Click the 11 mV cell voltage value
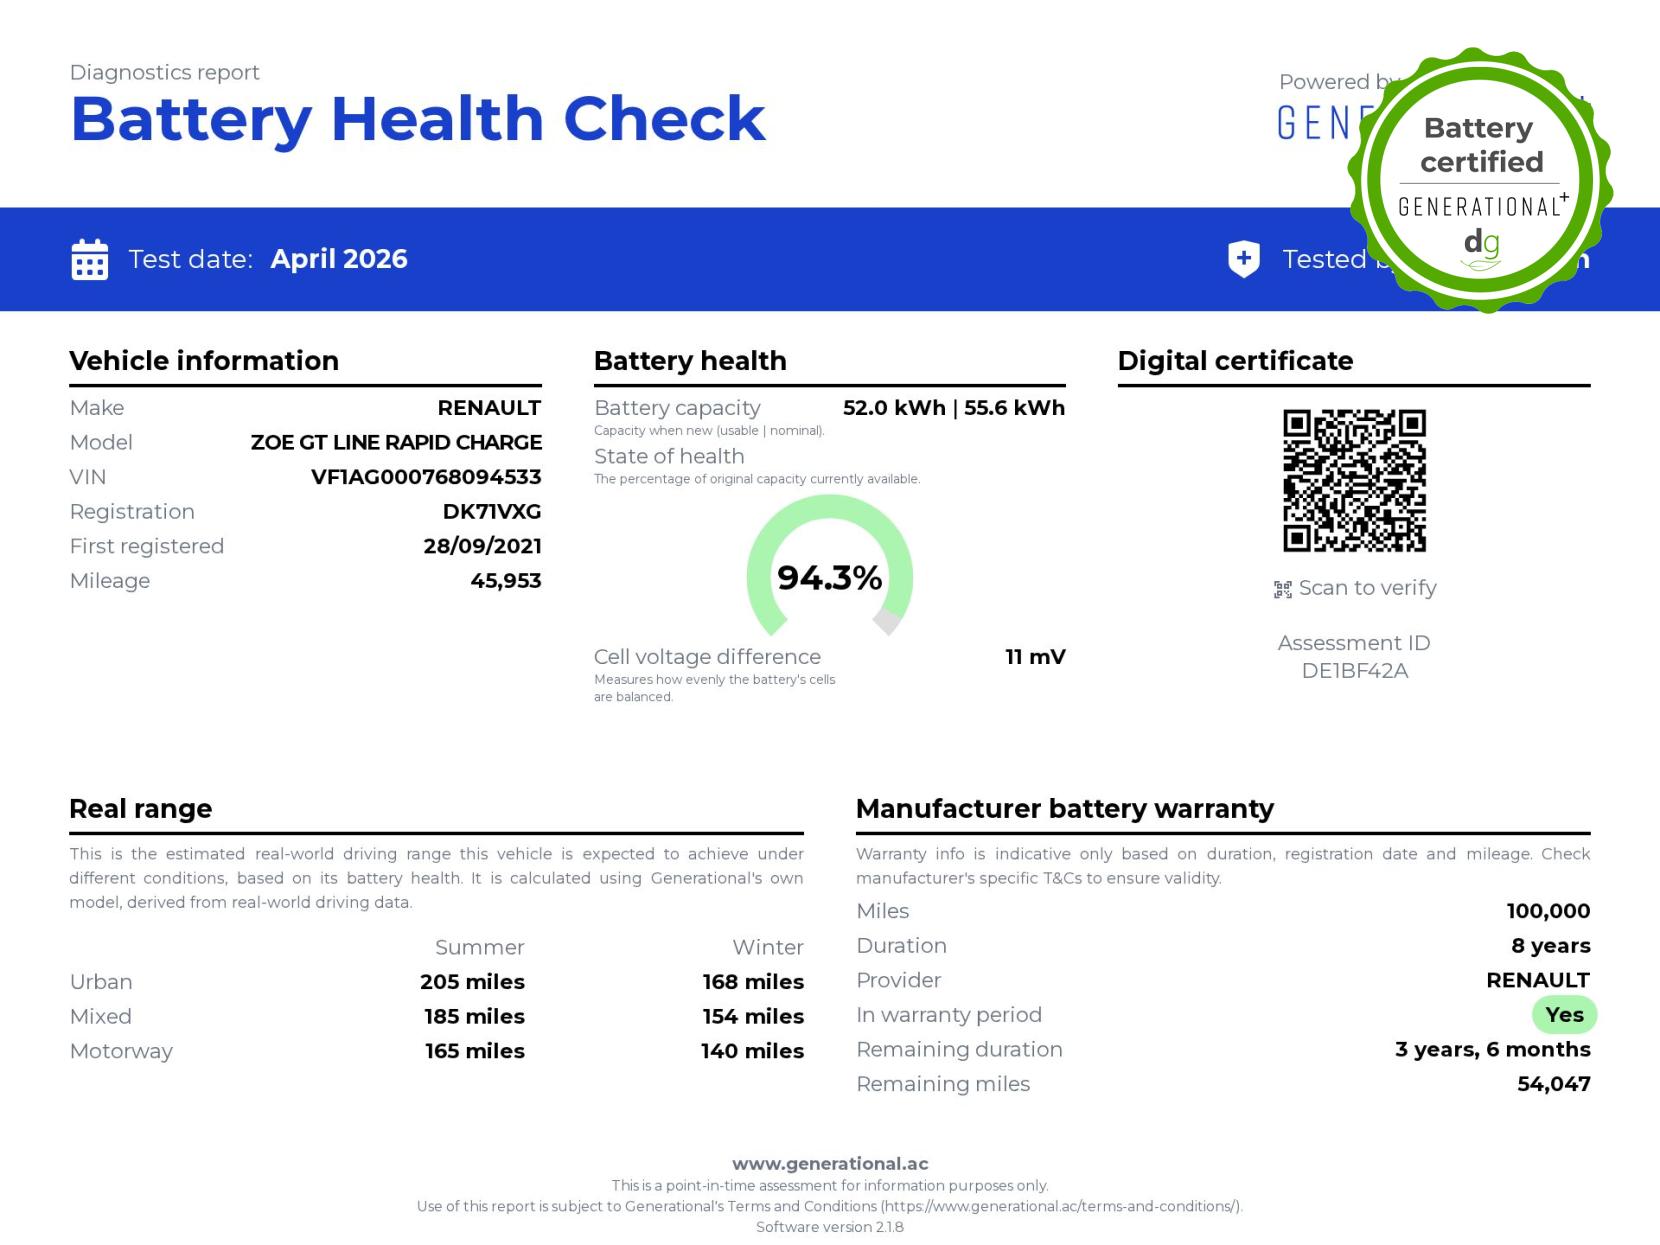 1035,657
